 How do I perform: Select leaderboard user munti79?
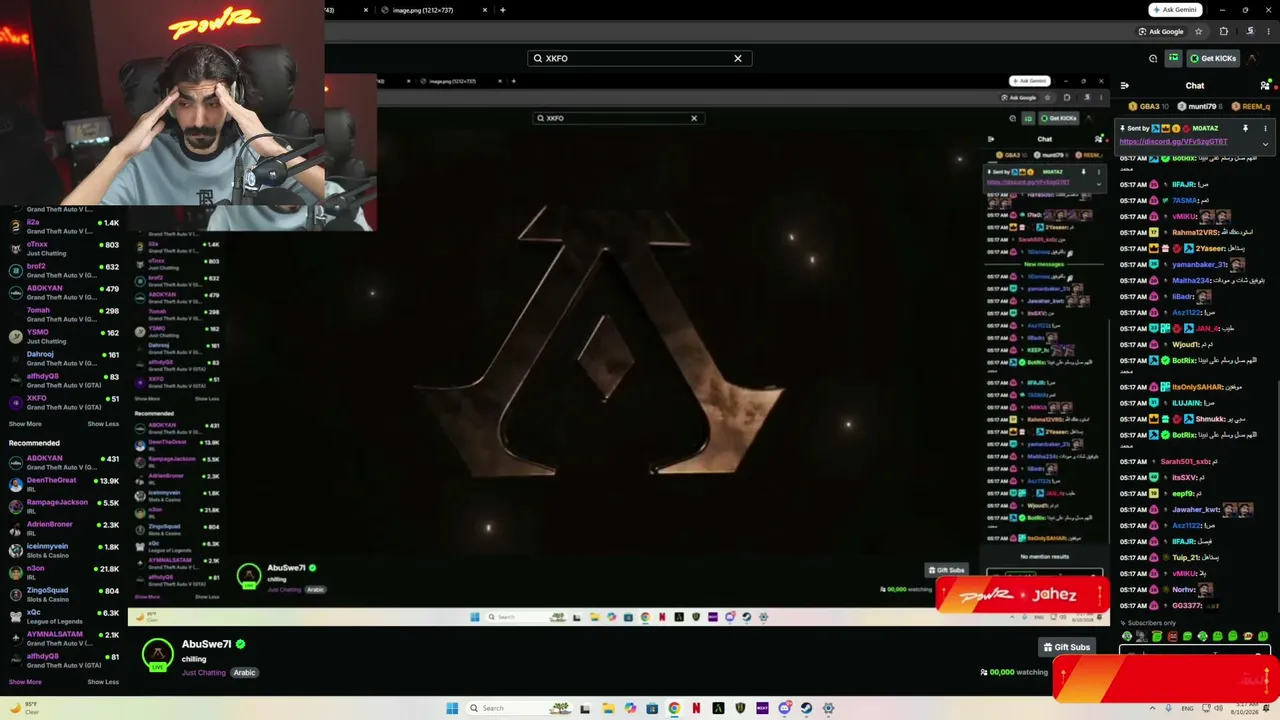click(x=1200, y=106)
